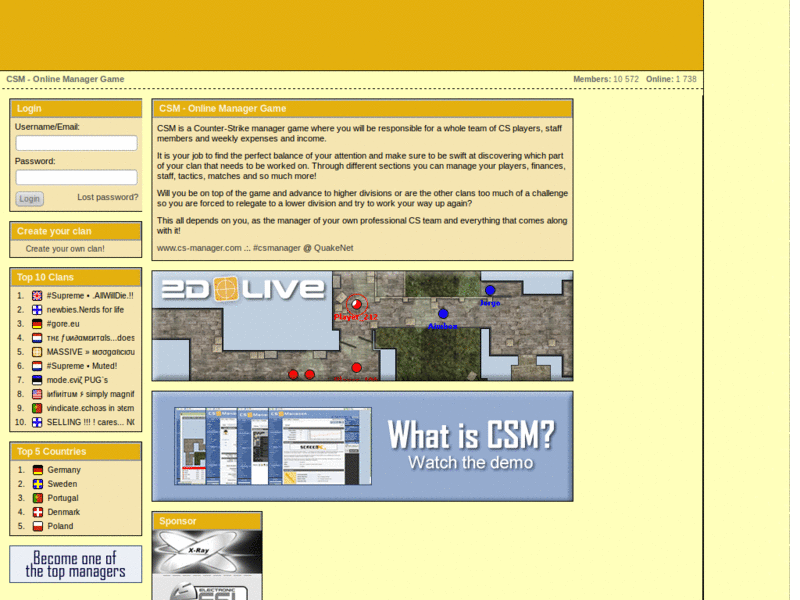Viewport: 800px width, 600px height.
Task: Click flag icon beside newbies.Nerds for life
Action: pyautogui.click(x=37, y=310)
